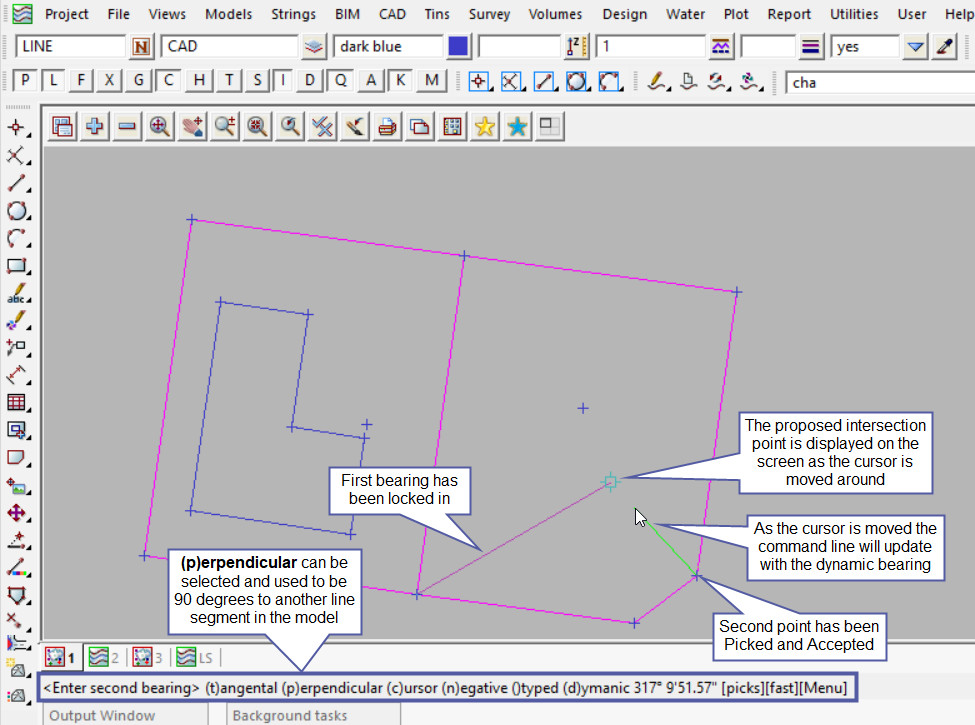Click the printer icon in view toolbar
Screen dimensions: 975x725
387,126
